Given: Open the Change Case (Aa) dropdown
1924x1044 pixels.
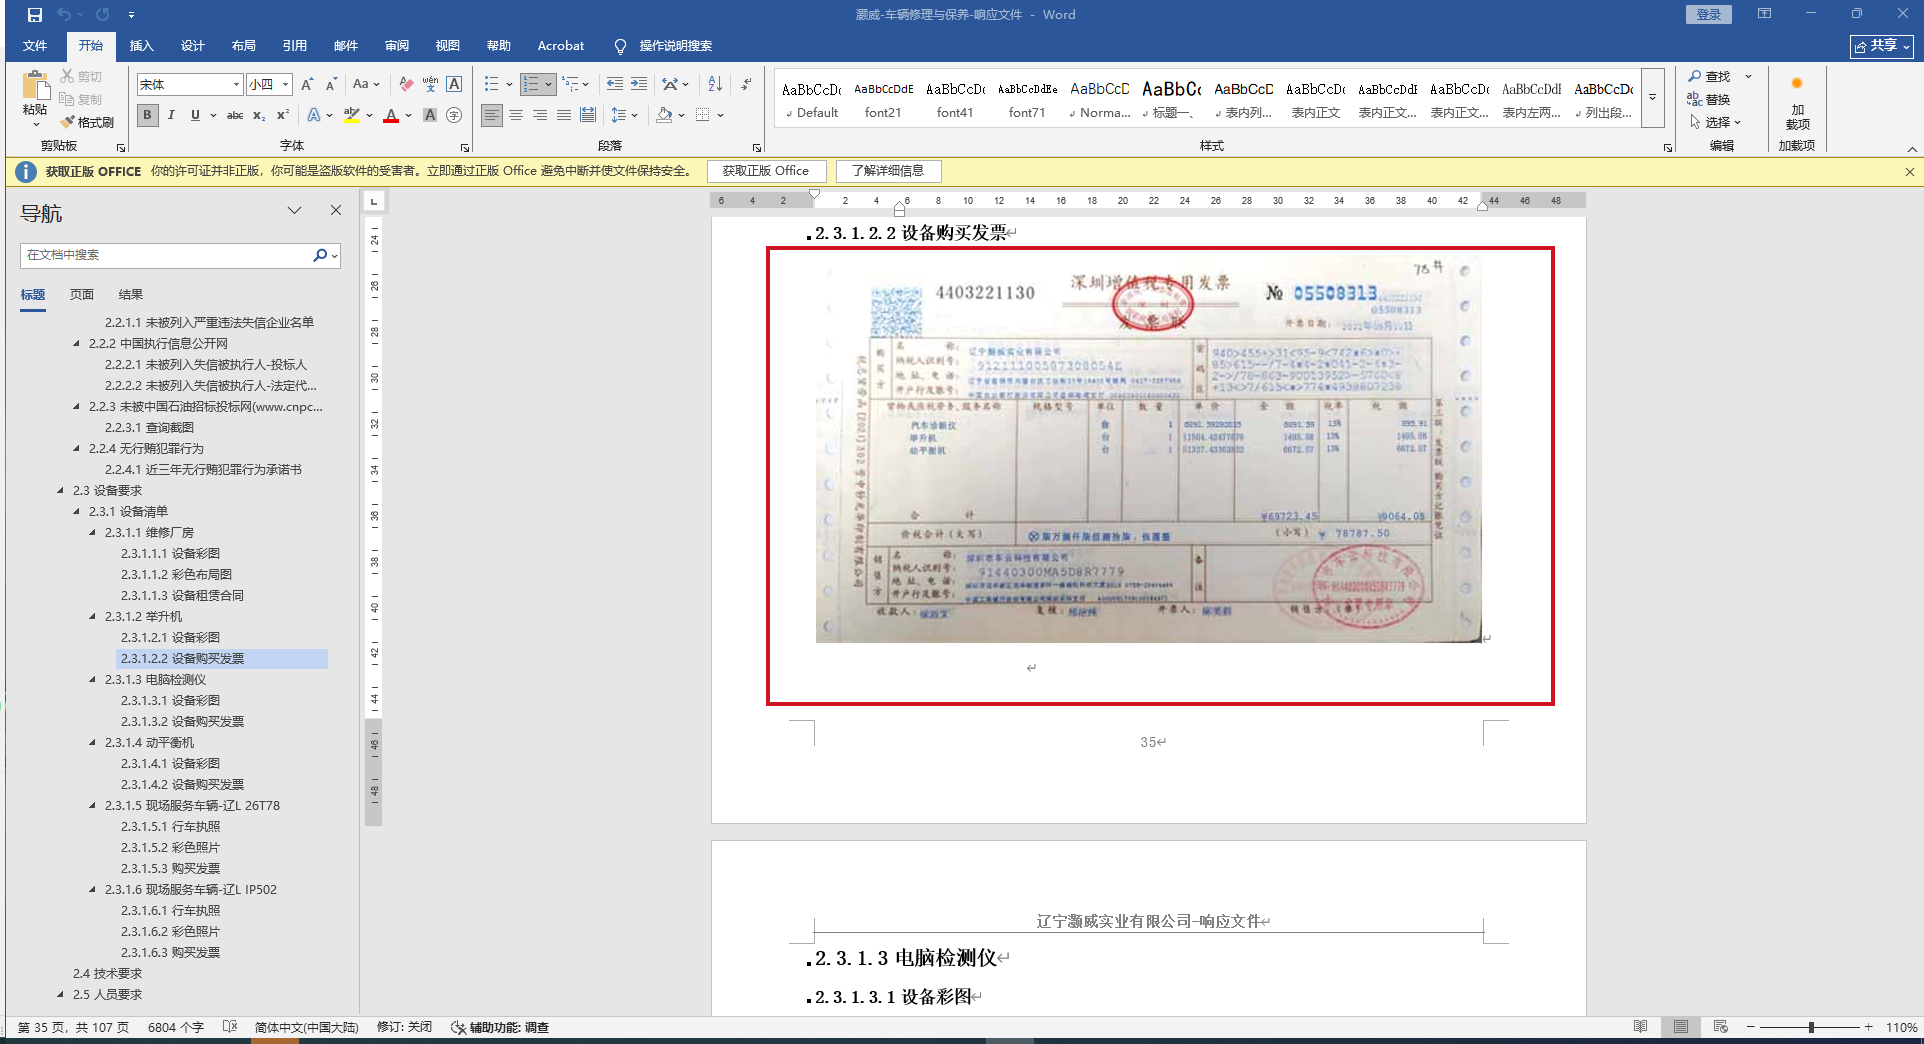Looking at the screenshot, I should pyautogui.click(x=366, y=85).
